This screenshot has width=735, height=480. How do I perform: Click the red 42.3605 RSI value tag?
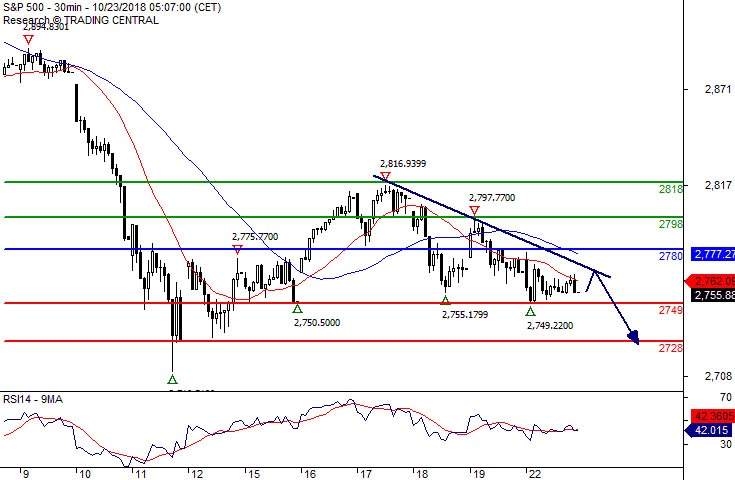tap(713, 416)
